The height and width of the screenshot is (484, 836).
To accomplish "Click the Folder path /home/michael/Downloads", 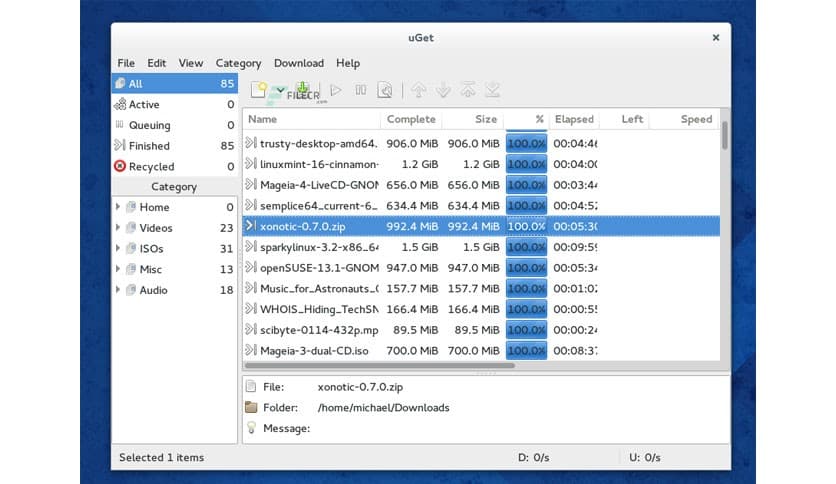I will [x=383, y=408].
